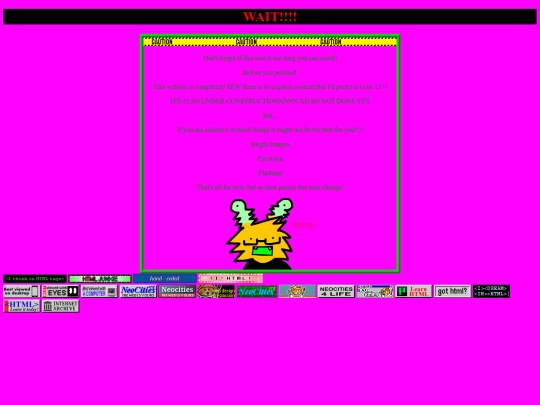Click the 'That's all for now' sentence

coord(270,187)
